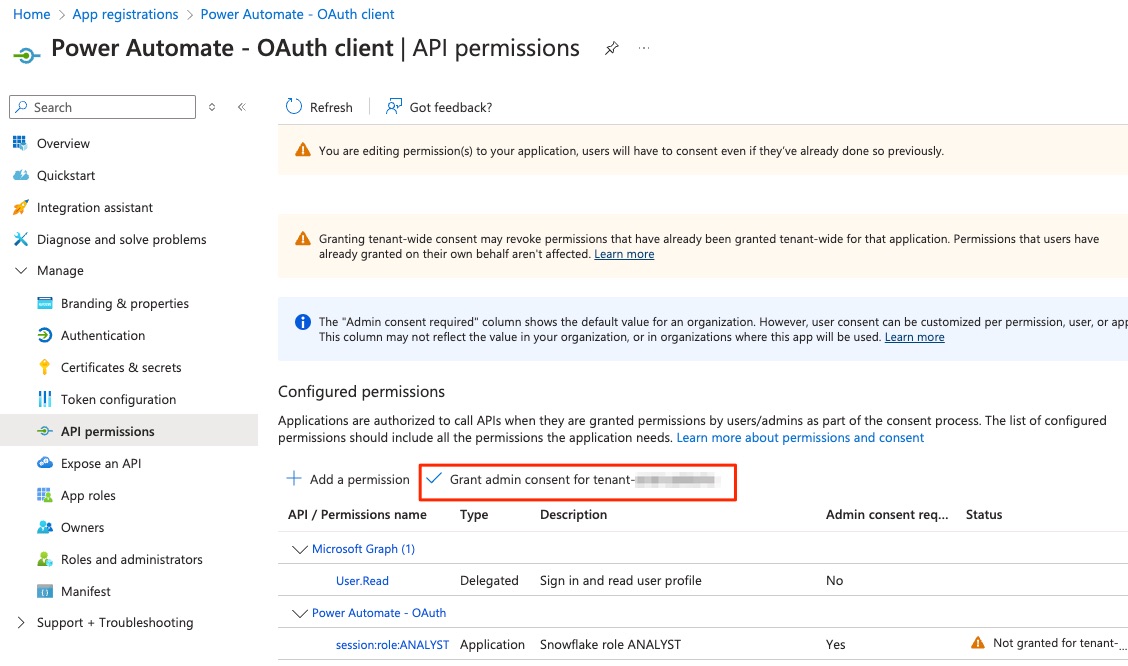The height and width of the screenshot is (666, 1128).
Task: Click the pin icon beside the page title
Action: (611, 48)
